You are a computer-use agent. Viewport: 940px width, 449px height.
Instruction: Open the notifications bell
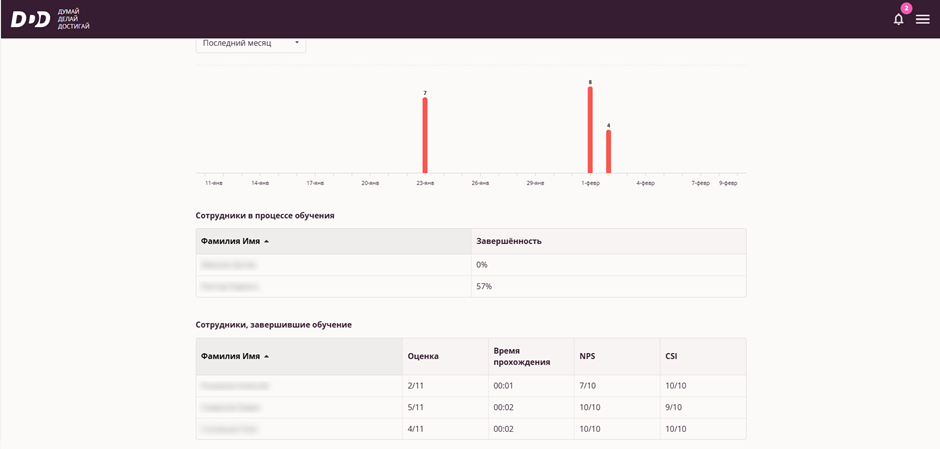pos(898,19)
